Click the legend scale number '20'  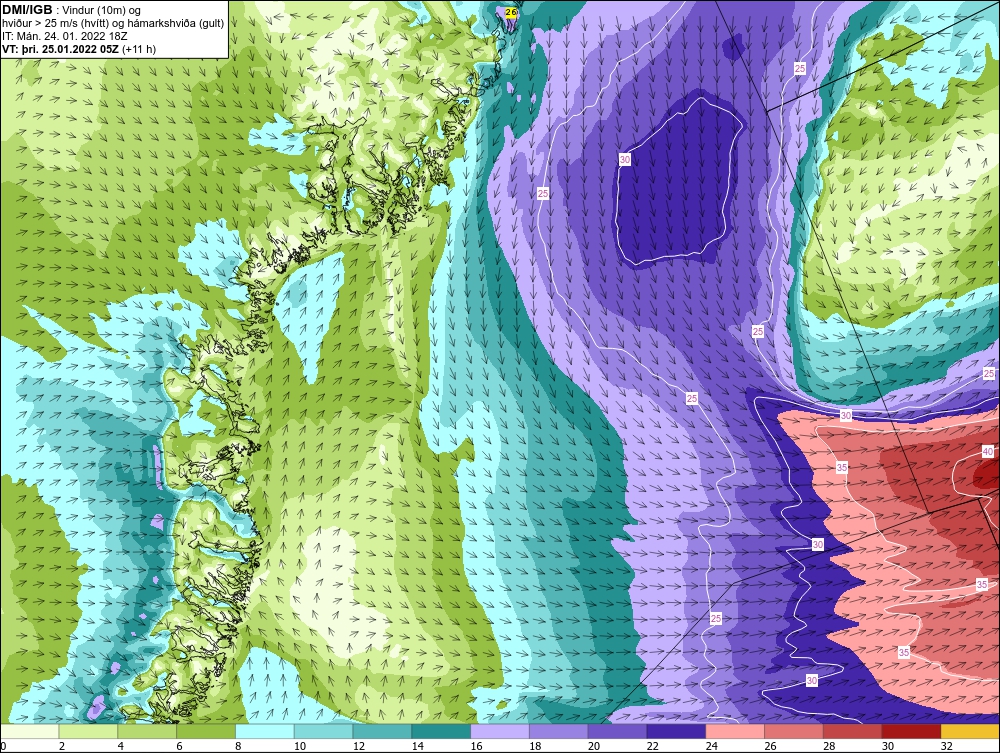594,746
